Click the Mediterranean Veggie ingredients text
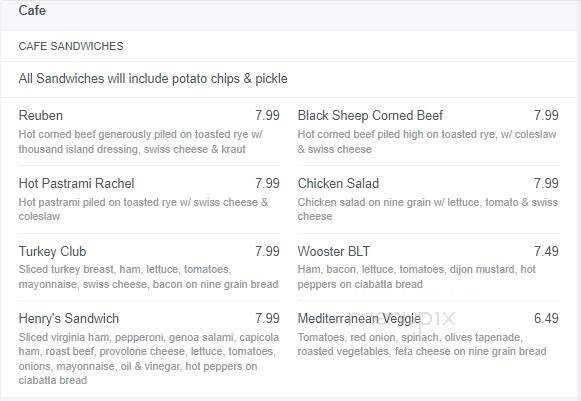 coord(422,344)
